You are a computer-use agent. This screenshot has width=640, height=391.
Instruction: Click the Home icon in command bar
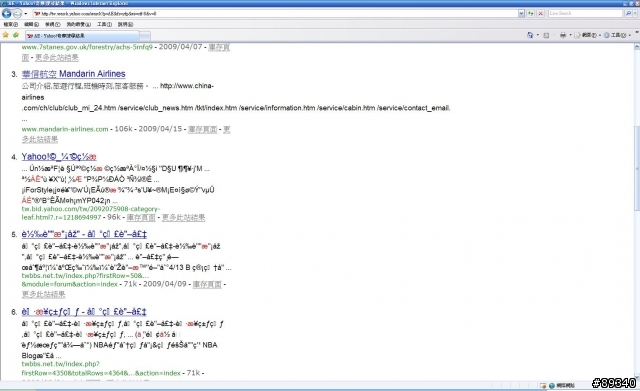[530, 36]
